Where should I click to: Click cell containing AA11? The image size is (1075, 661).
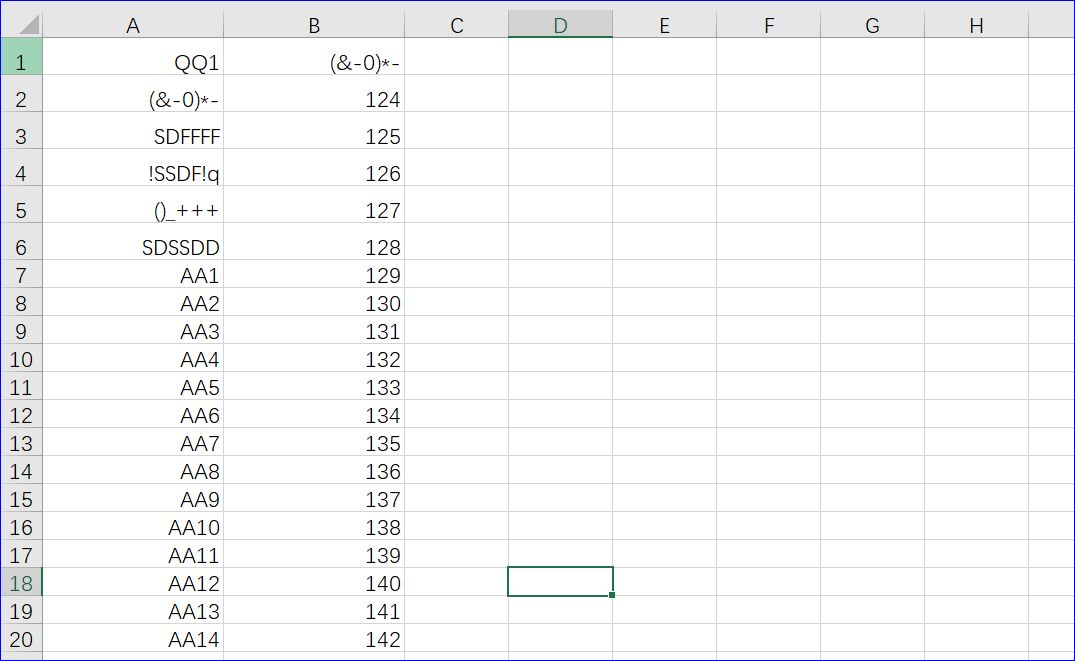133,554
